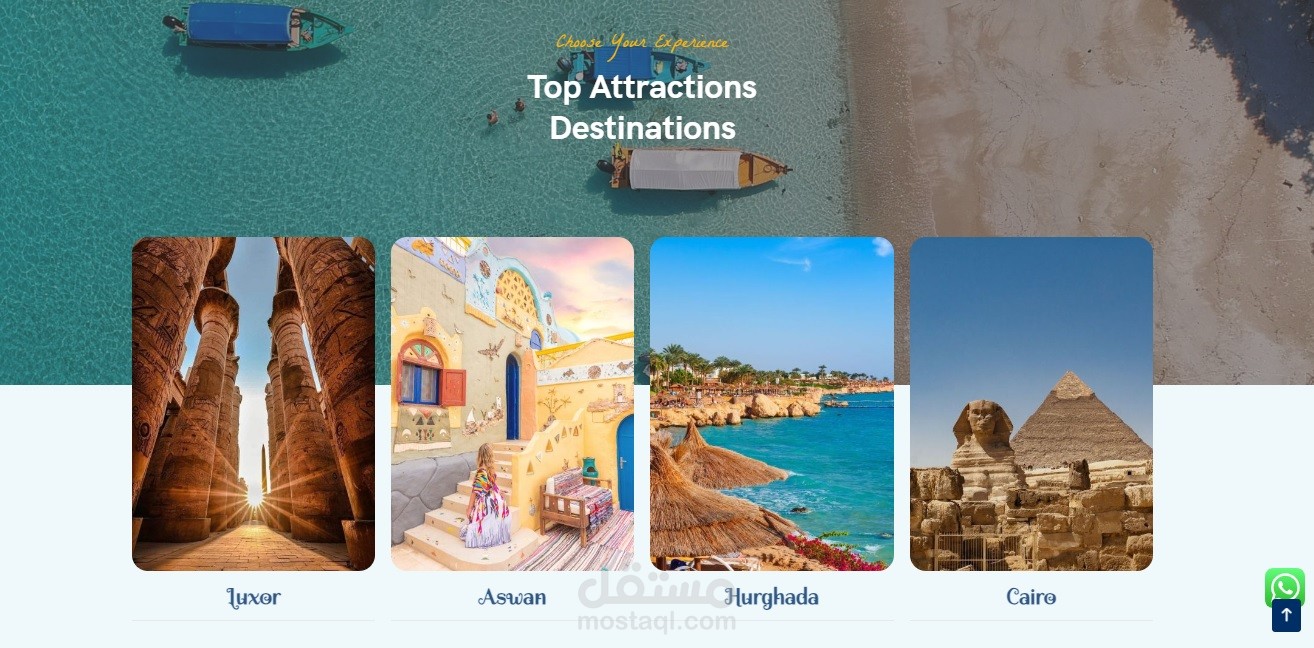Click the sunburst between the Luxor columns

click(x=255, y=495)
